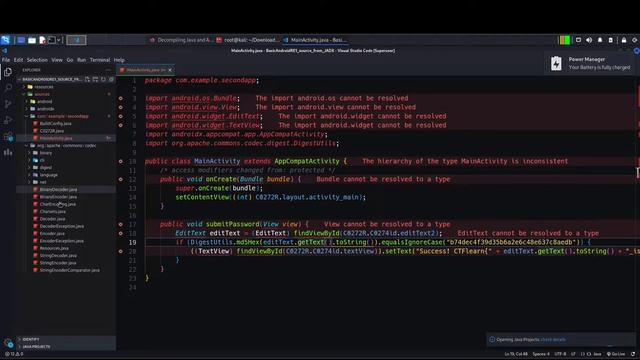640x360 pixels.
Task: Click New File icon in explorer header
Action: click(87, 79)
